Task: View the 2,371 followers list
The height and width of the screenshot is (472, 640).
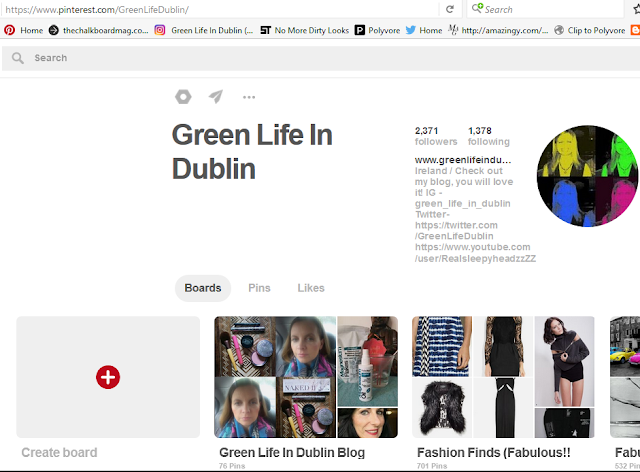Action: click(x=436, y=136)
